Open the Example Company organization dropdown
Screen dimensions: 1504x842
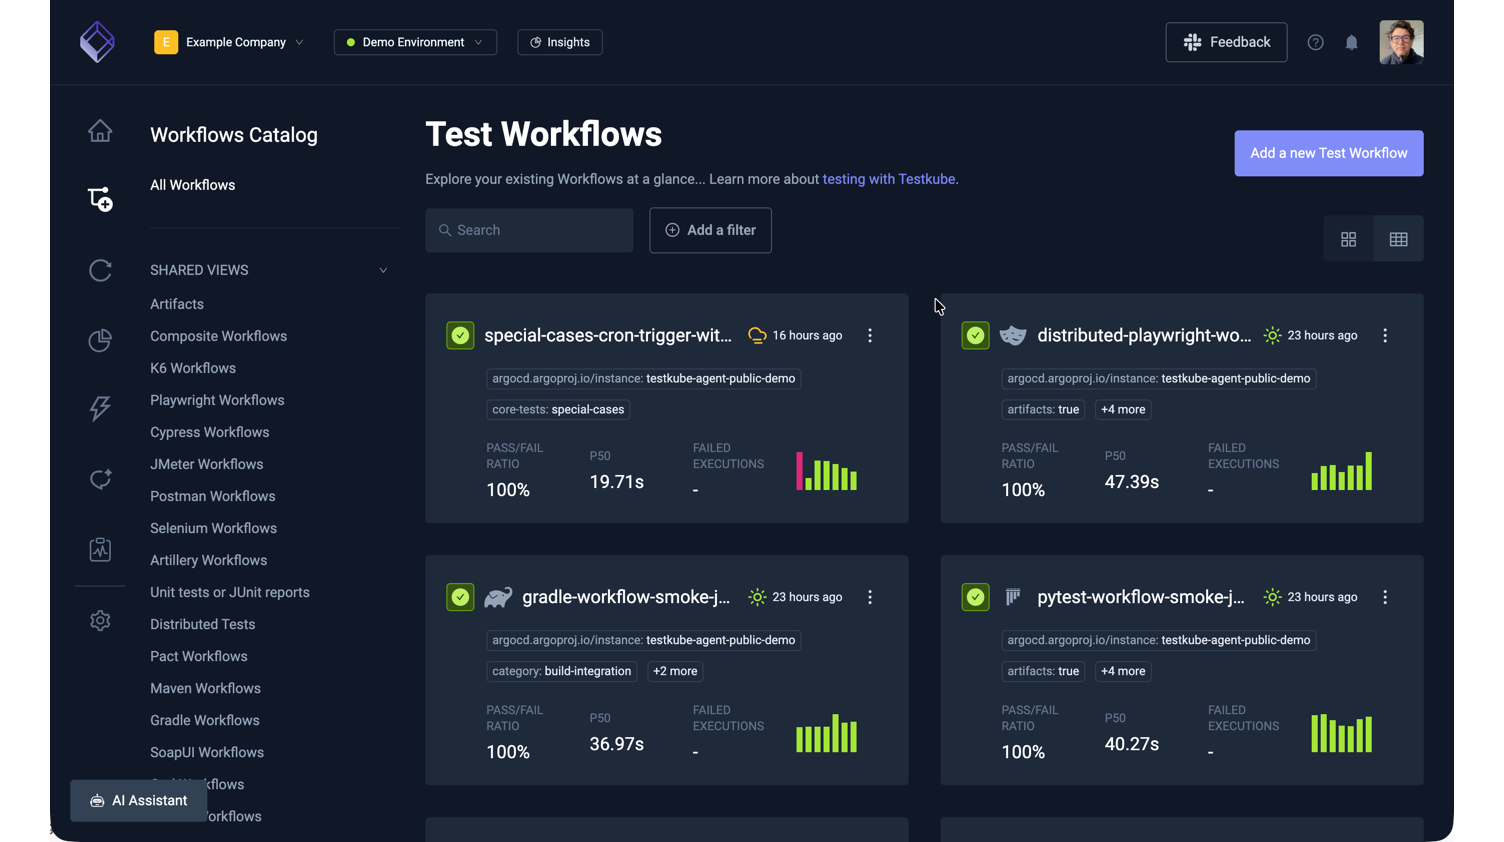click(x=229, y=42)
